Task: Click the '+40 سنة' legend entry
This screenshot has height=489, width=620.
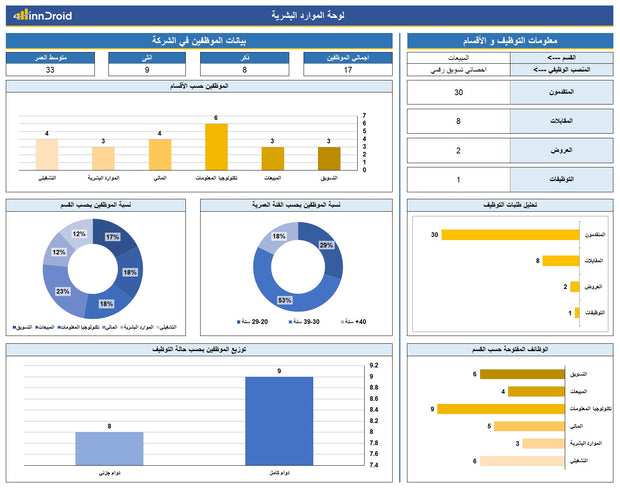Action: (x=354, y=322)
